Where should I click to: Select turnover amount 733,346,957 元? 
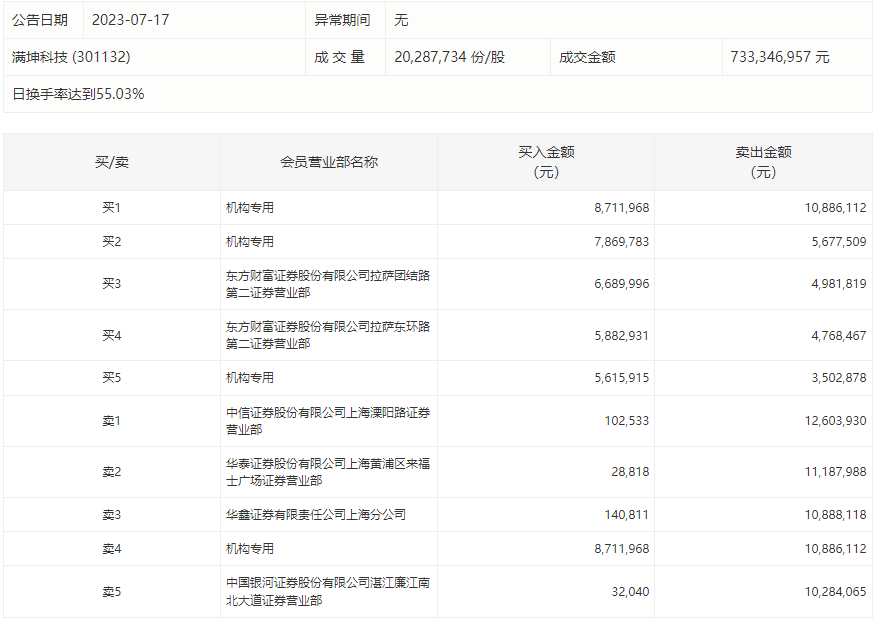[779, 57]
